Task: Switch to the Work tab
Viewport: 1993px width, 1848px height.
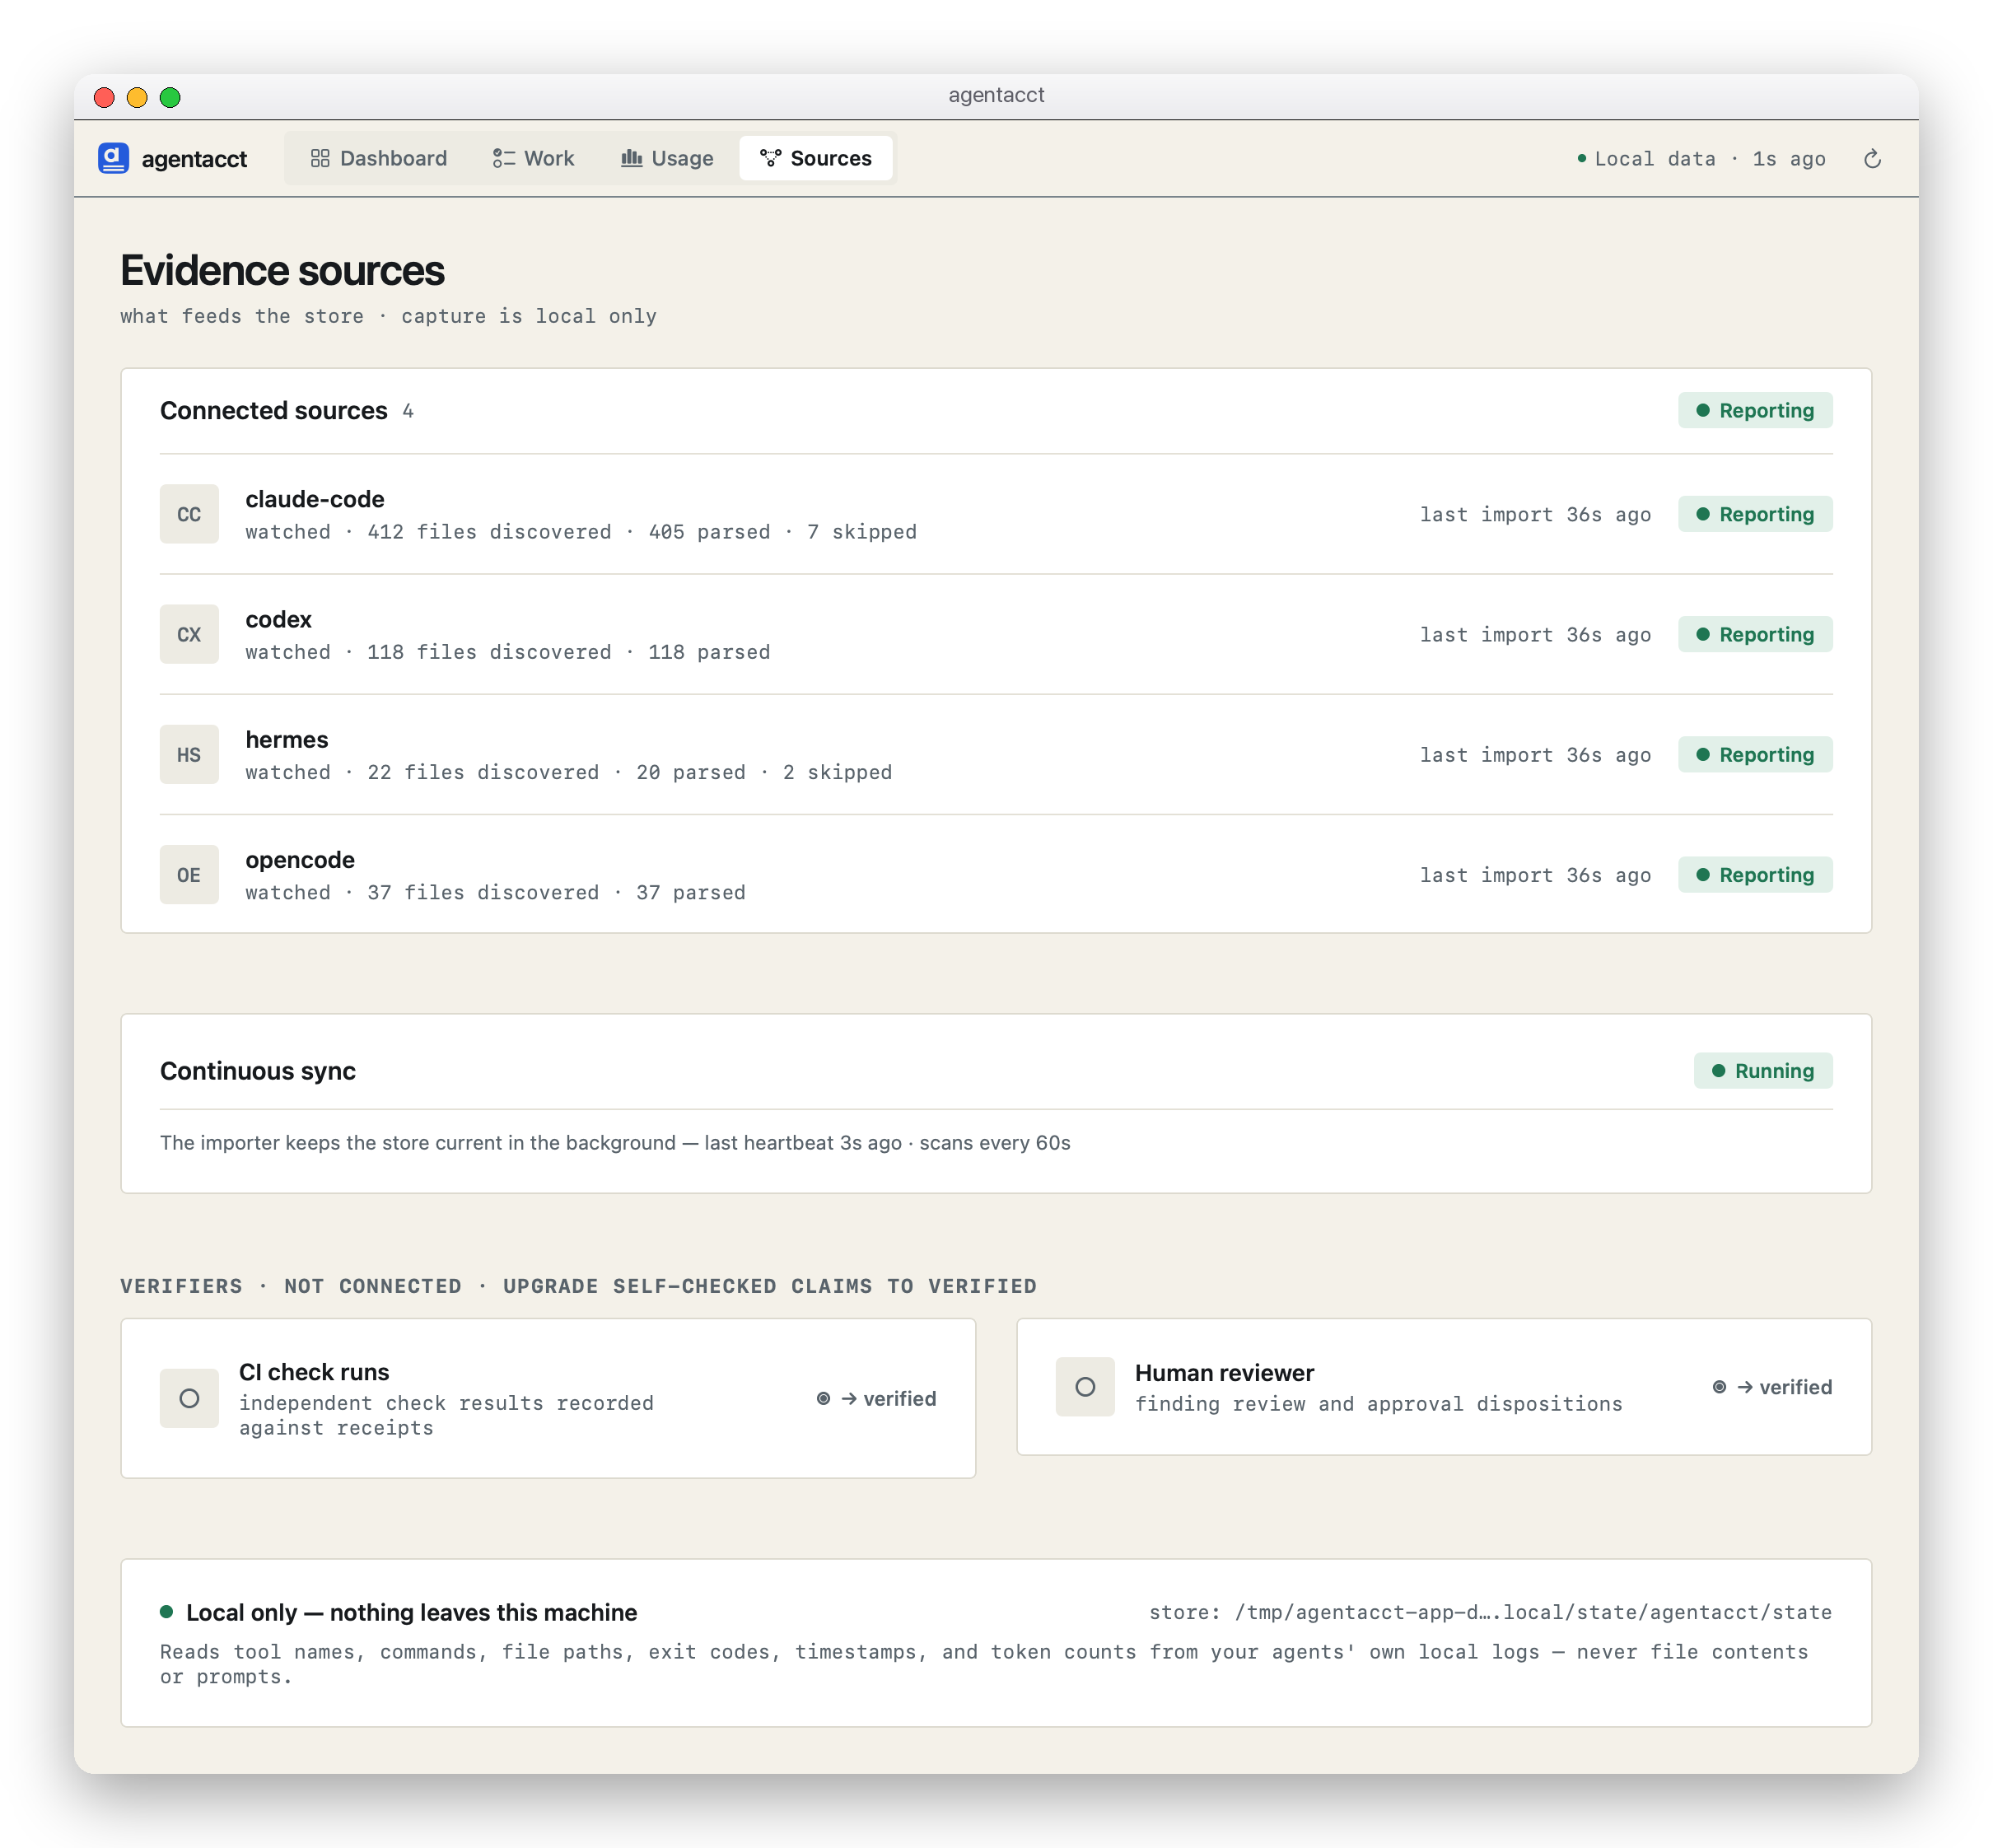Action: coord(534,158)
